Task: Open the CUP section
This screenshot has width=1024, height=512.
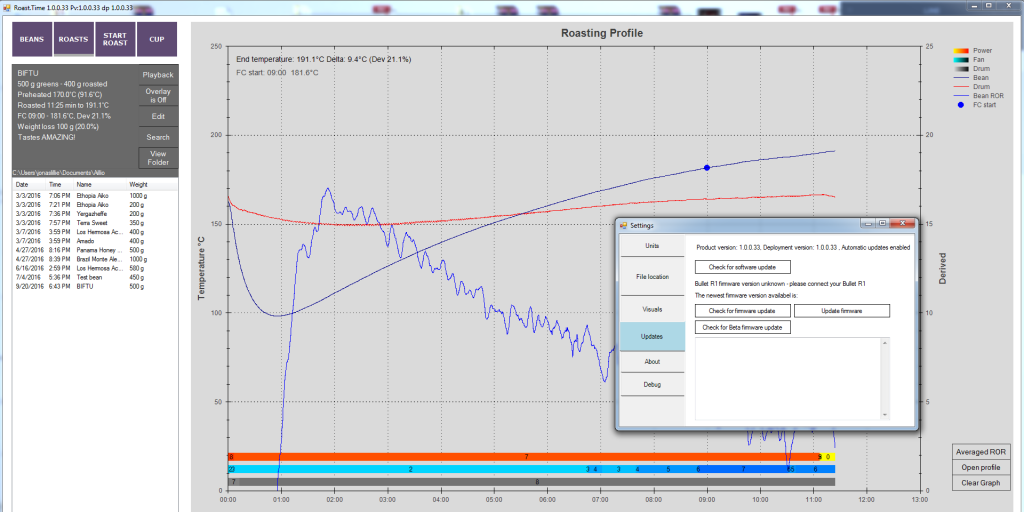Action: (157, 40)
